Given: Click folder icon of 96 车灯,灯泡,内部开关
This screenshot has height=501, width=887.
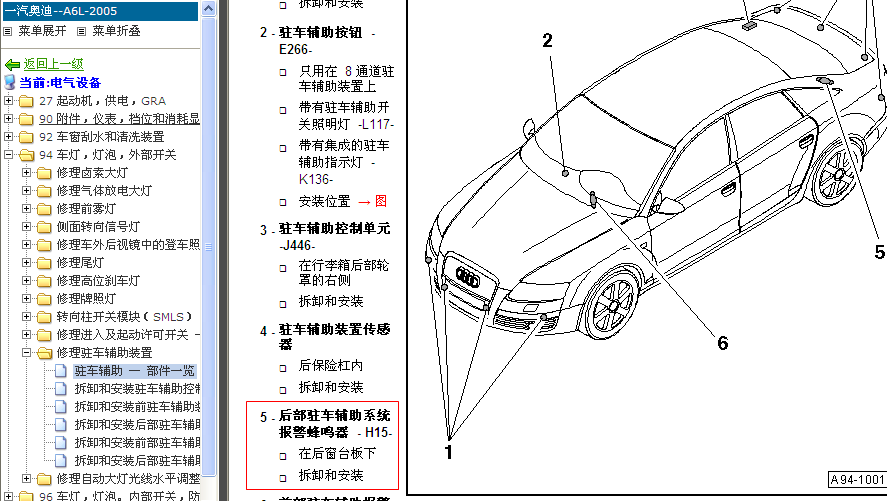Looking at the screenshot, I should pyautogui.click(x=26, y=496).
